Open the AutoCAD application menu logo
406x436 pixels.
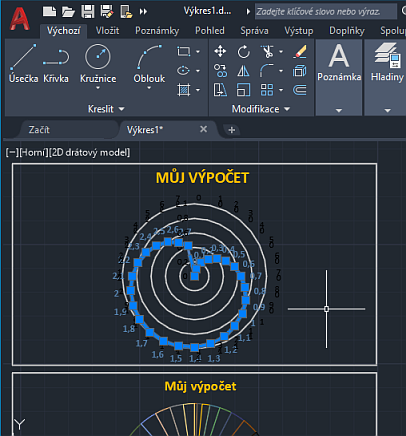click(20, 19)
